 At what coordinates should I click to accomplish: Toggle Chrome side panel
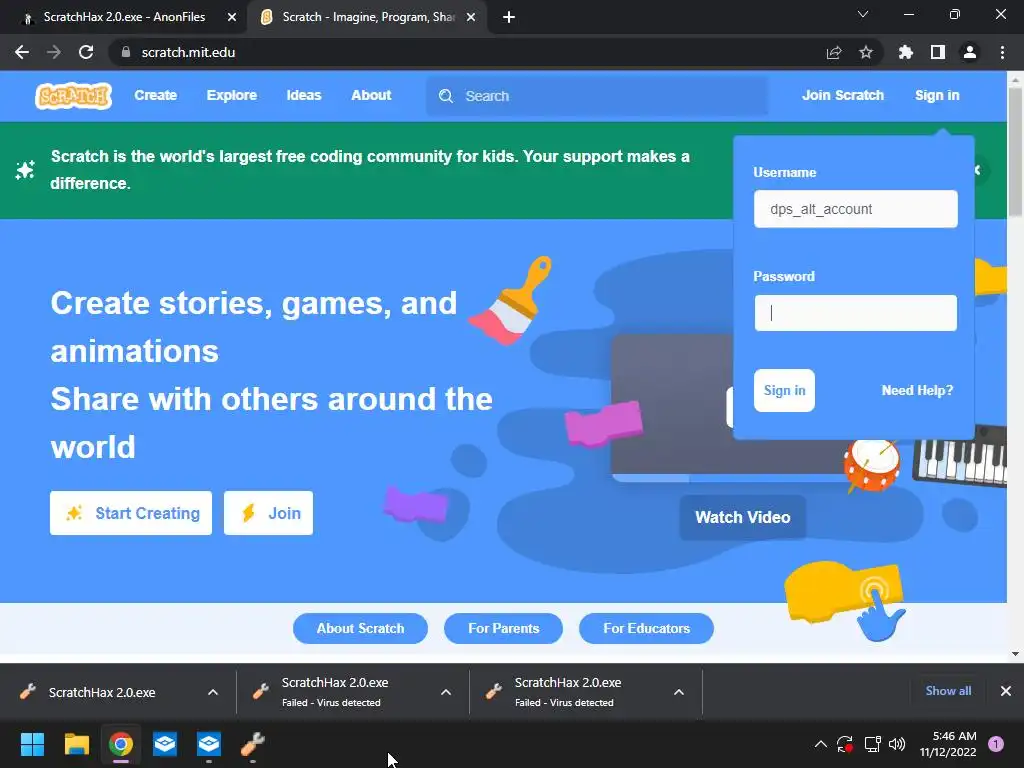coord(938,52)
